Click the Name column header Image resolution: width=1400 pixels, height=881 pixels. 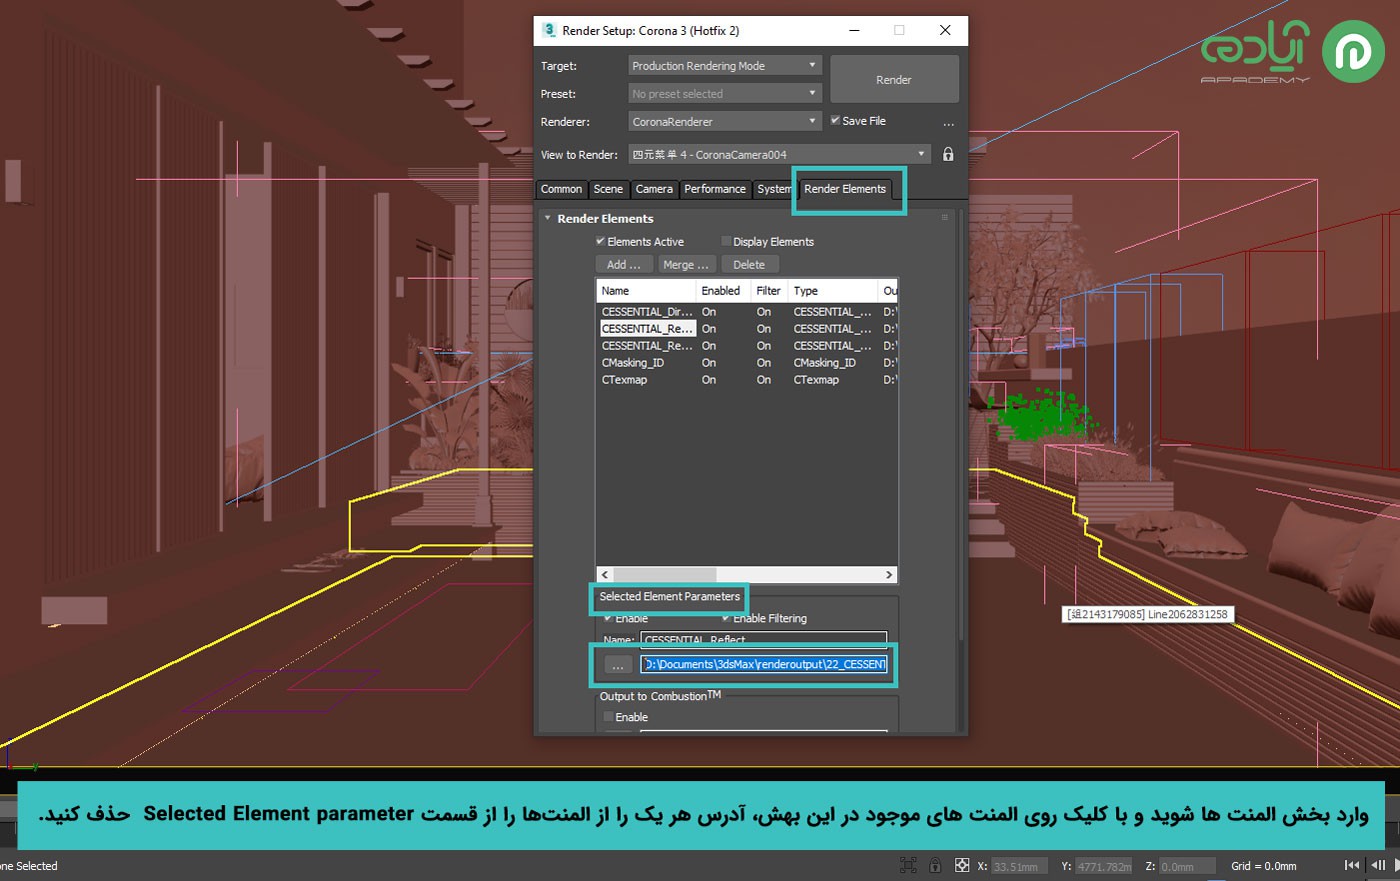coord(646,290)
